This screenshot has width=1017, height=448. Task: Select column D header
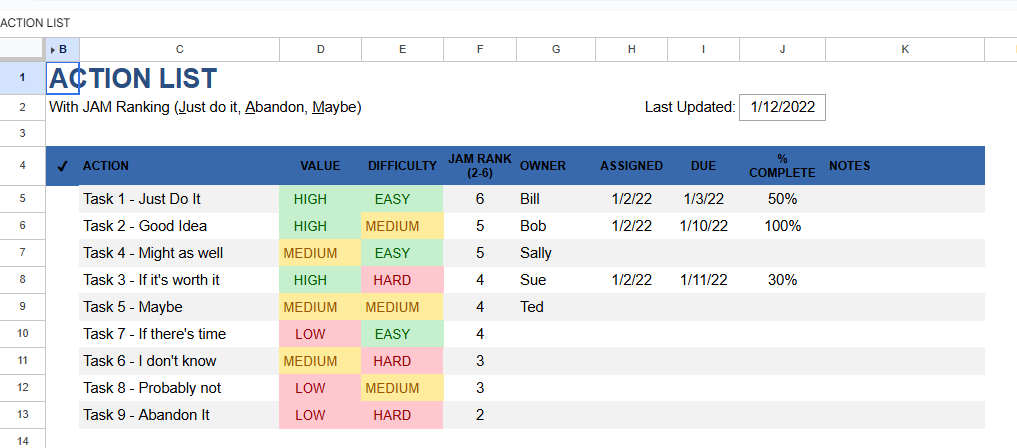320,49
